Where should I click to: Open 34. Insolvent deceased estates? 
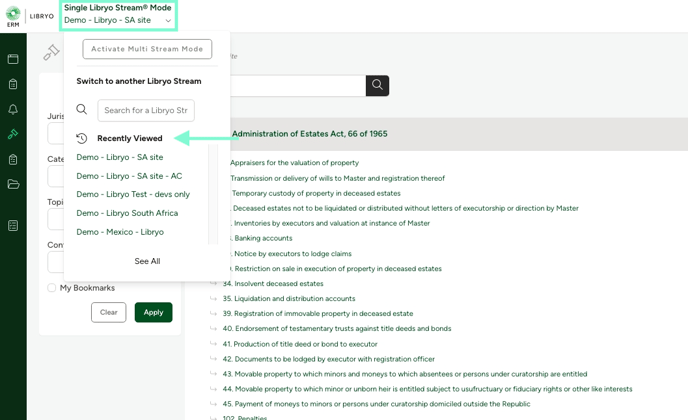(x=273, y=284)
